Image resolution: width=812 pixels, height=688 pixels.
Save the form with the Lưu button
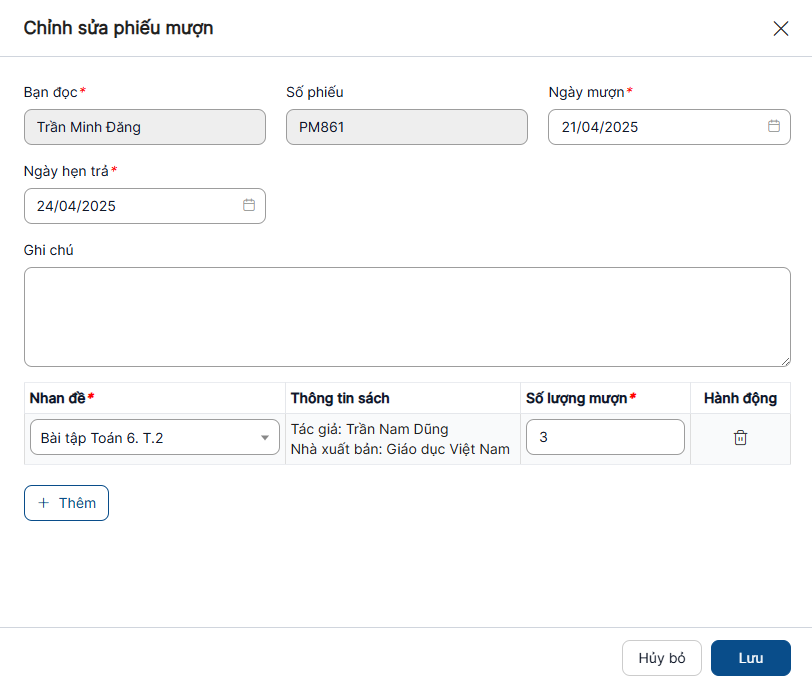pyautogui.click(x=750, y=658)
